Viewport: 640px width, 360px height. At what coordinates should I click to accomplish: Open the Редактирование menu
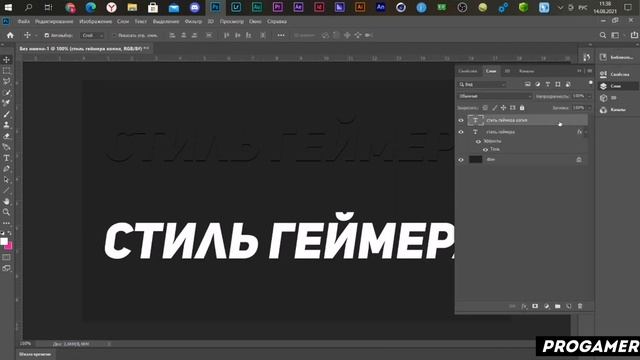(x=54, y=21)
